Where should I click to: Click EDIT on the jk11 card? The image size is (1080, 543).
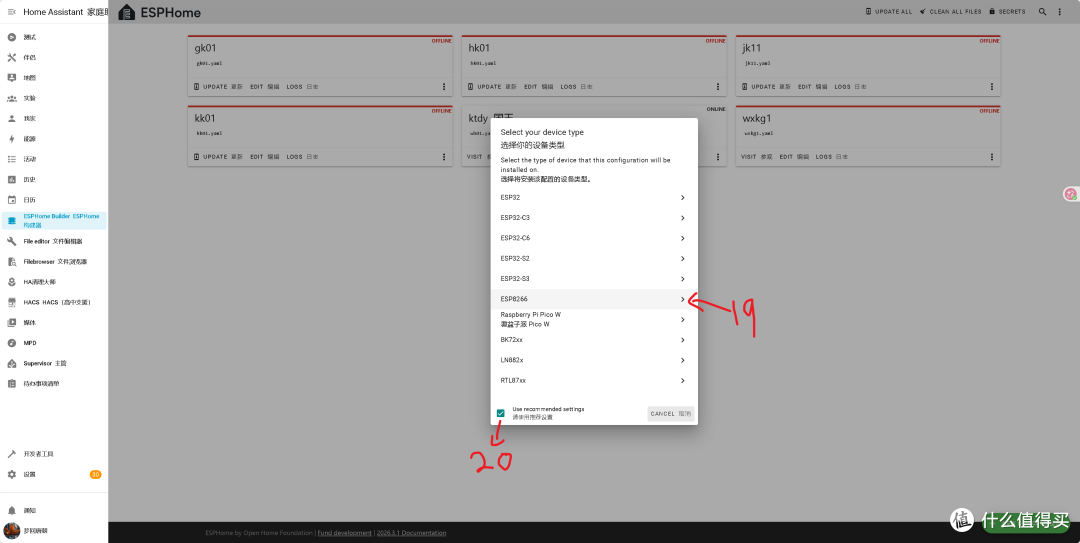point(813,87)
